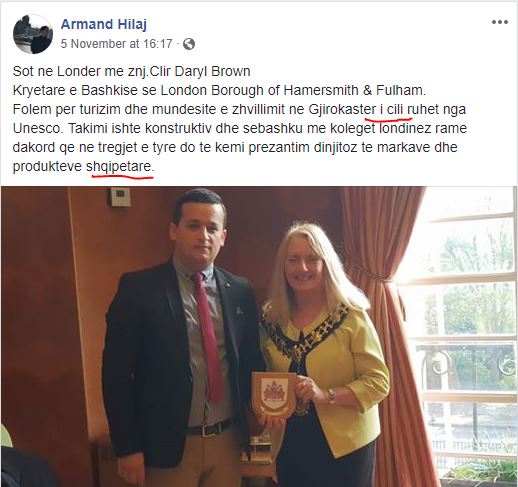The width and height of the screenshot is (518, 487).
Task: Open the attached post photo
Action: (259, 336)
